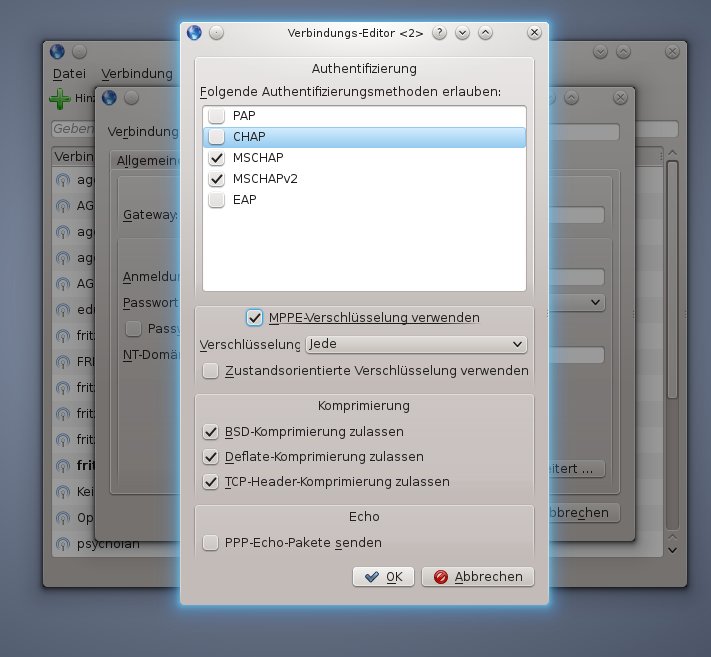
Task: Open the Verbindung menu
Action: (136, 74)
